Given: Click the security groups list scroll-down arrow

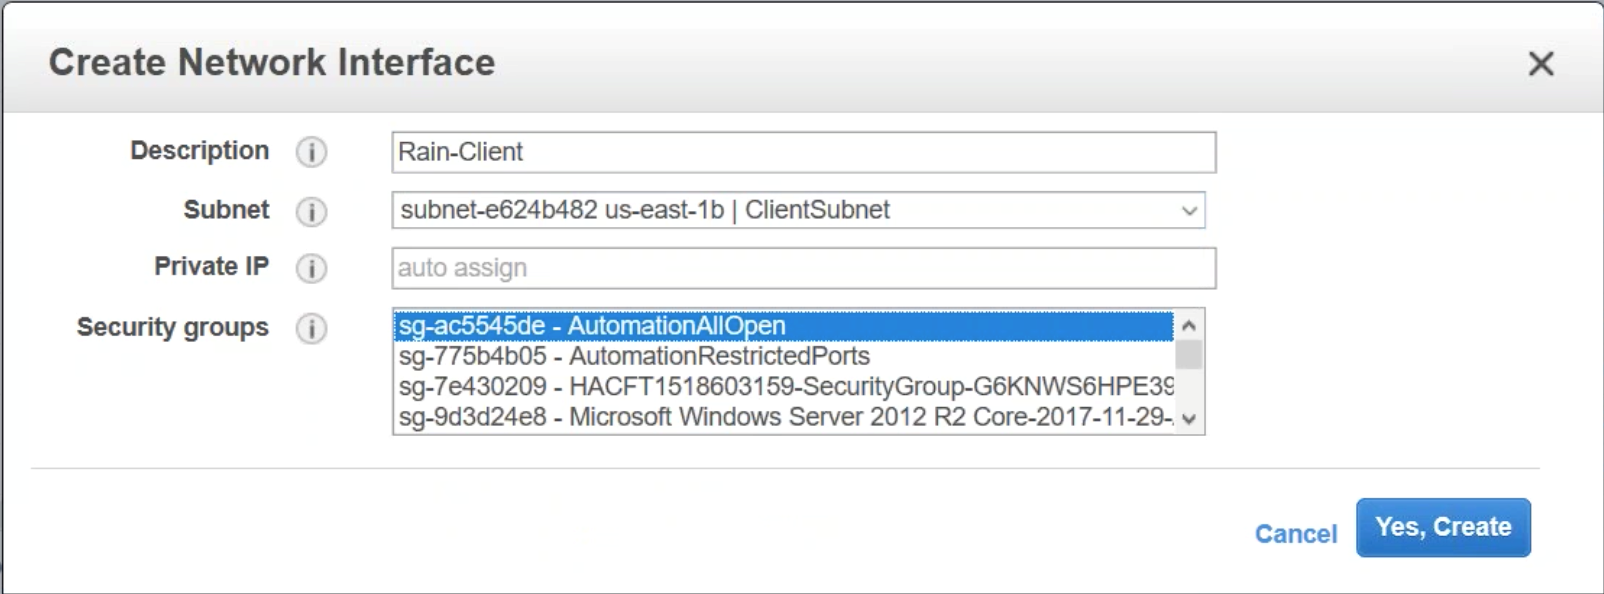Looking at the screenshot, I should click(x=1189, y=419).
